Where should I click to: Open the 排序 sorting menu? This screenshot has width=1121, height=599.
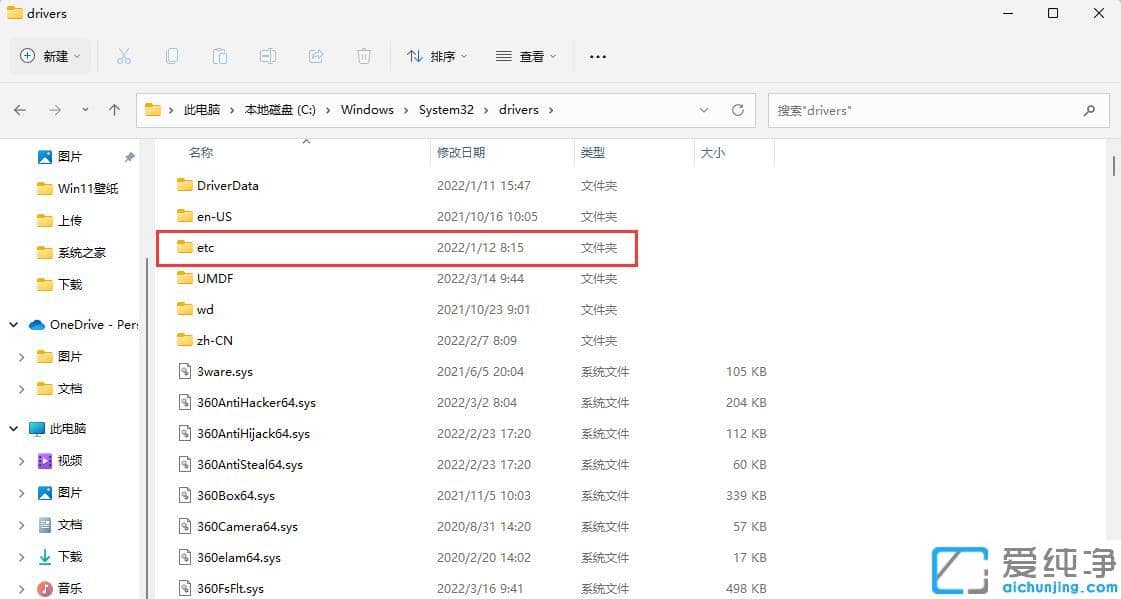436,56
